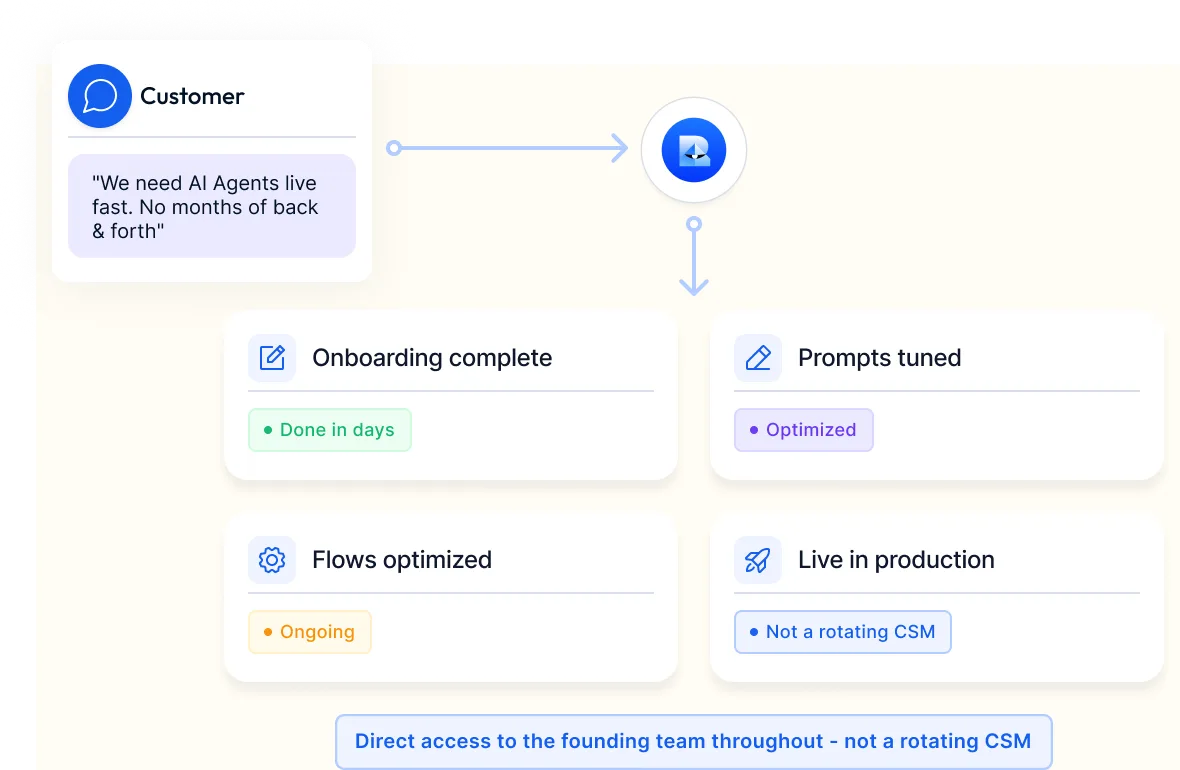This screenshot has width=1180, height=770.
Task: Click the Onboarding complete edit icon
Action: point(272,358)
